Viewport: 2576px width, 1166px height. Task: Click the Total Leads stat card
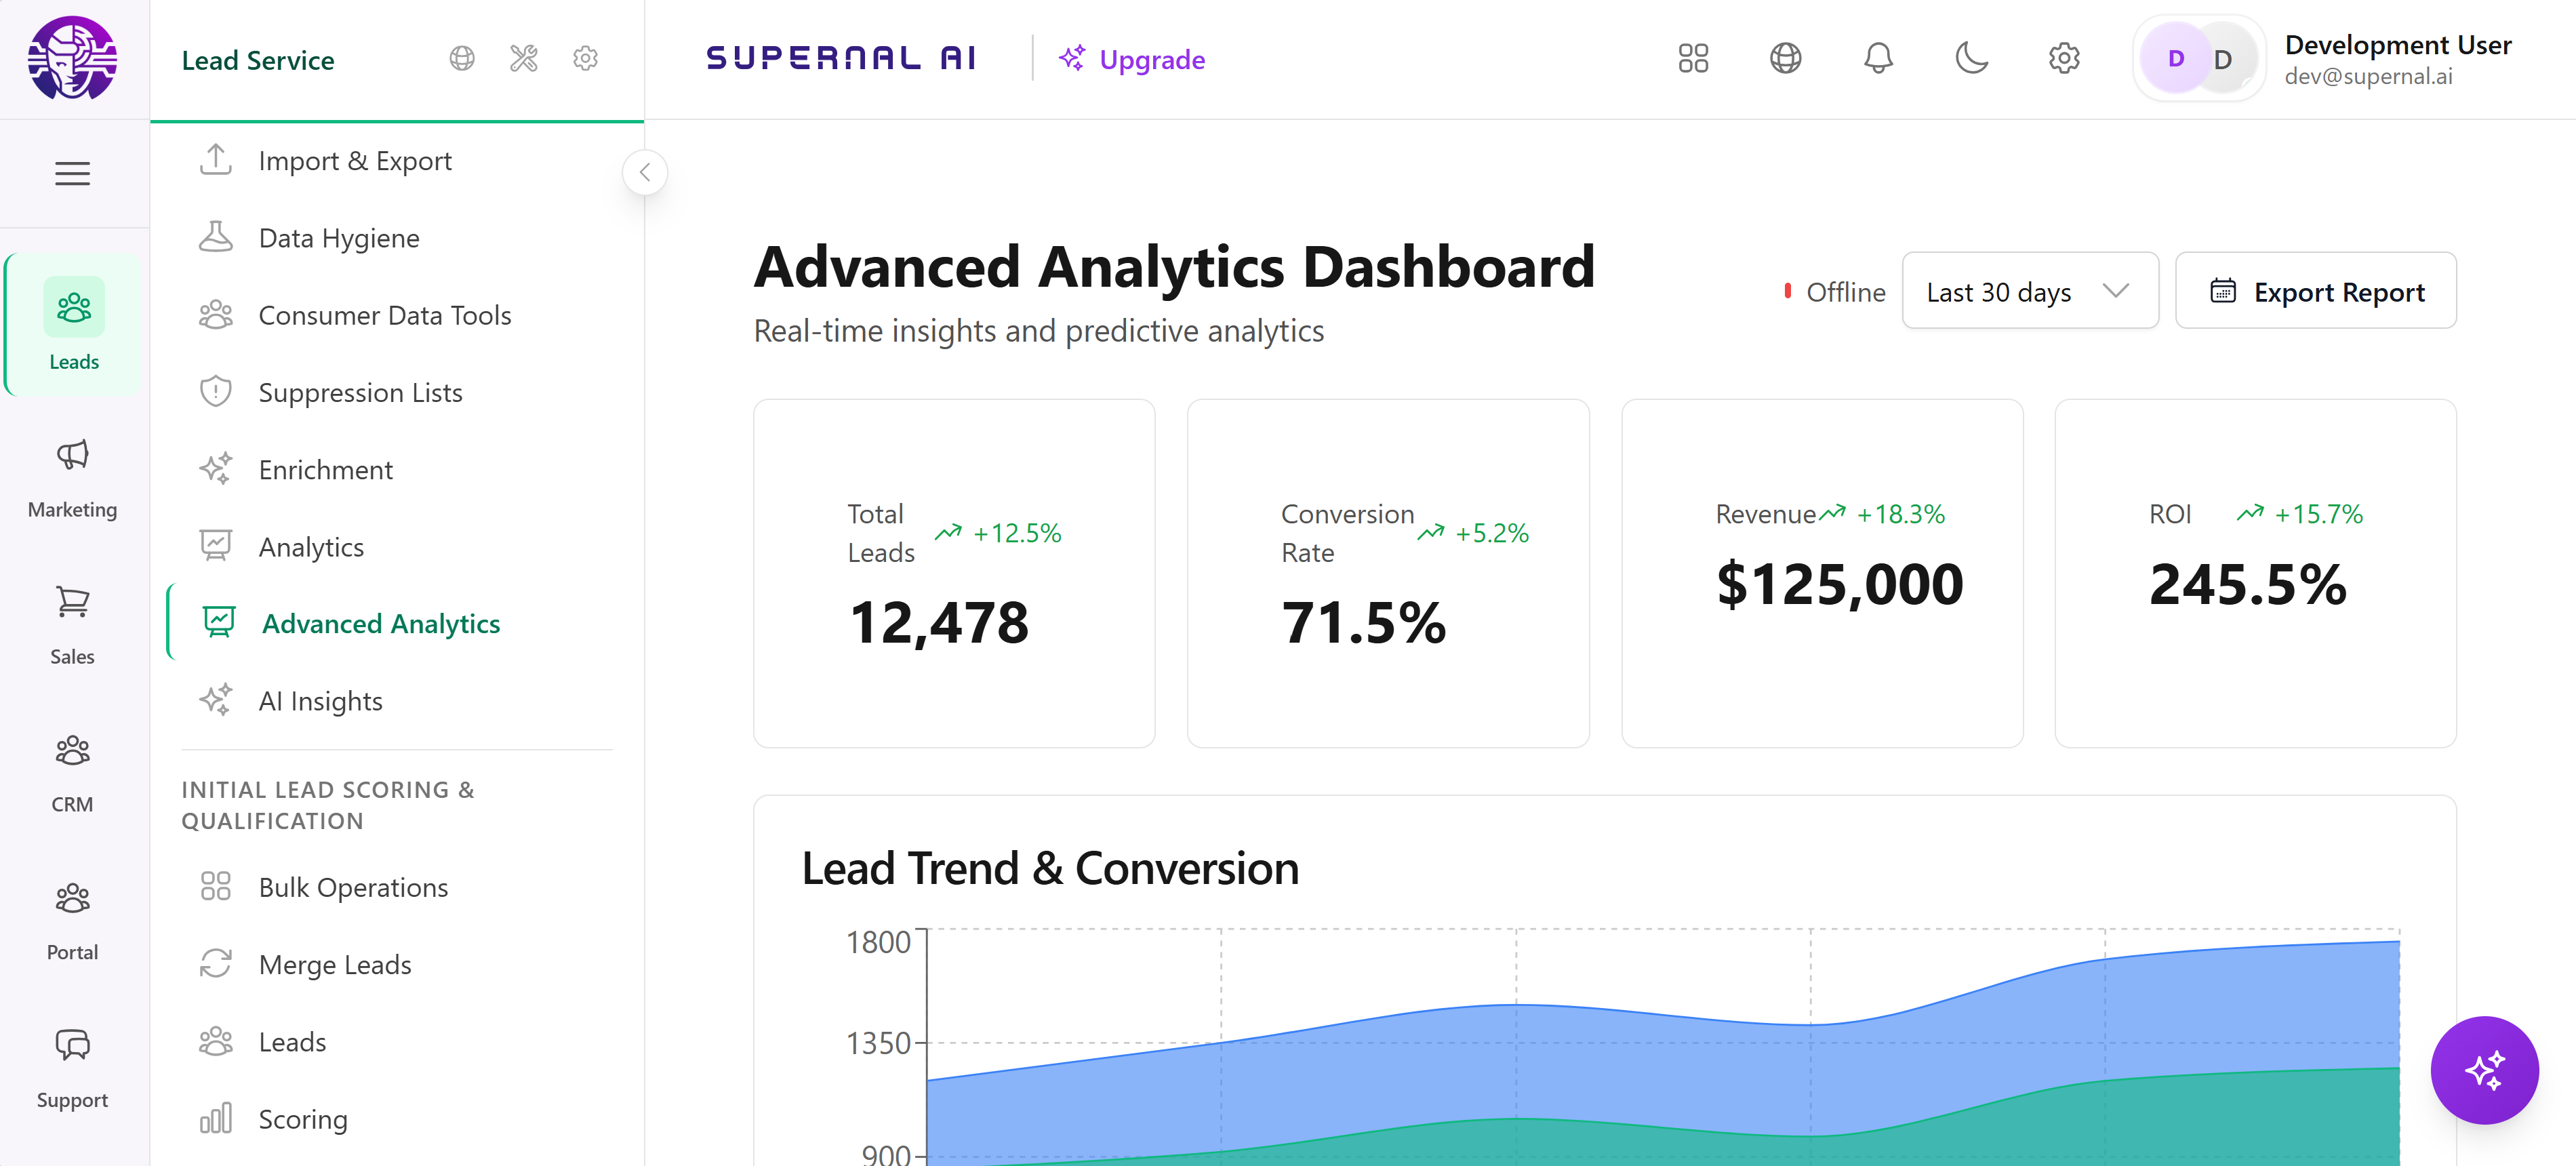tap(953, 573)
